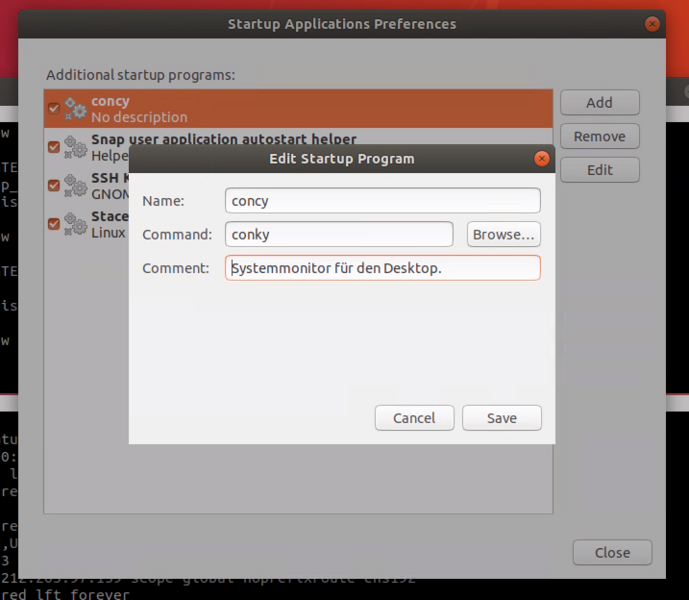Toggle the Stacer entry checkbox
Screen dimensions: 689x600
click(54, 224)
